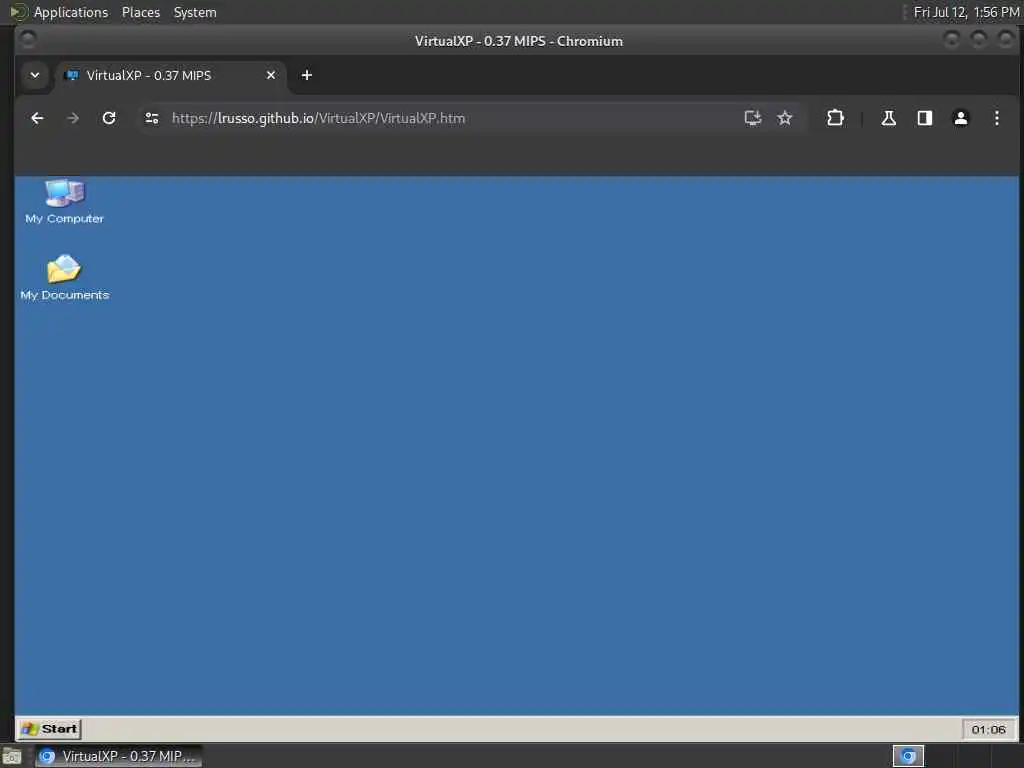
Task: Open the Extensions puzzle menu
Action: coord(835,118)
